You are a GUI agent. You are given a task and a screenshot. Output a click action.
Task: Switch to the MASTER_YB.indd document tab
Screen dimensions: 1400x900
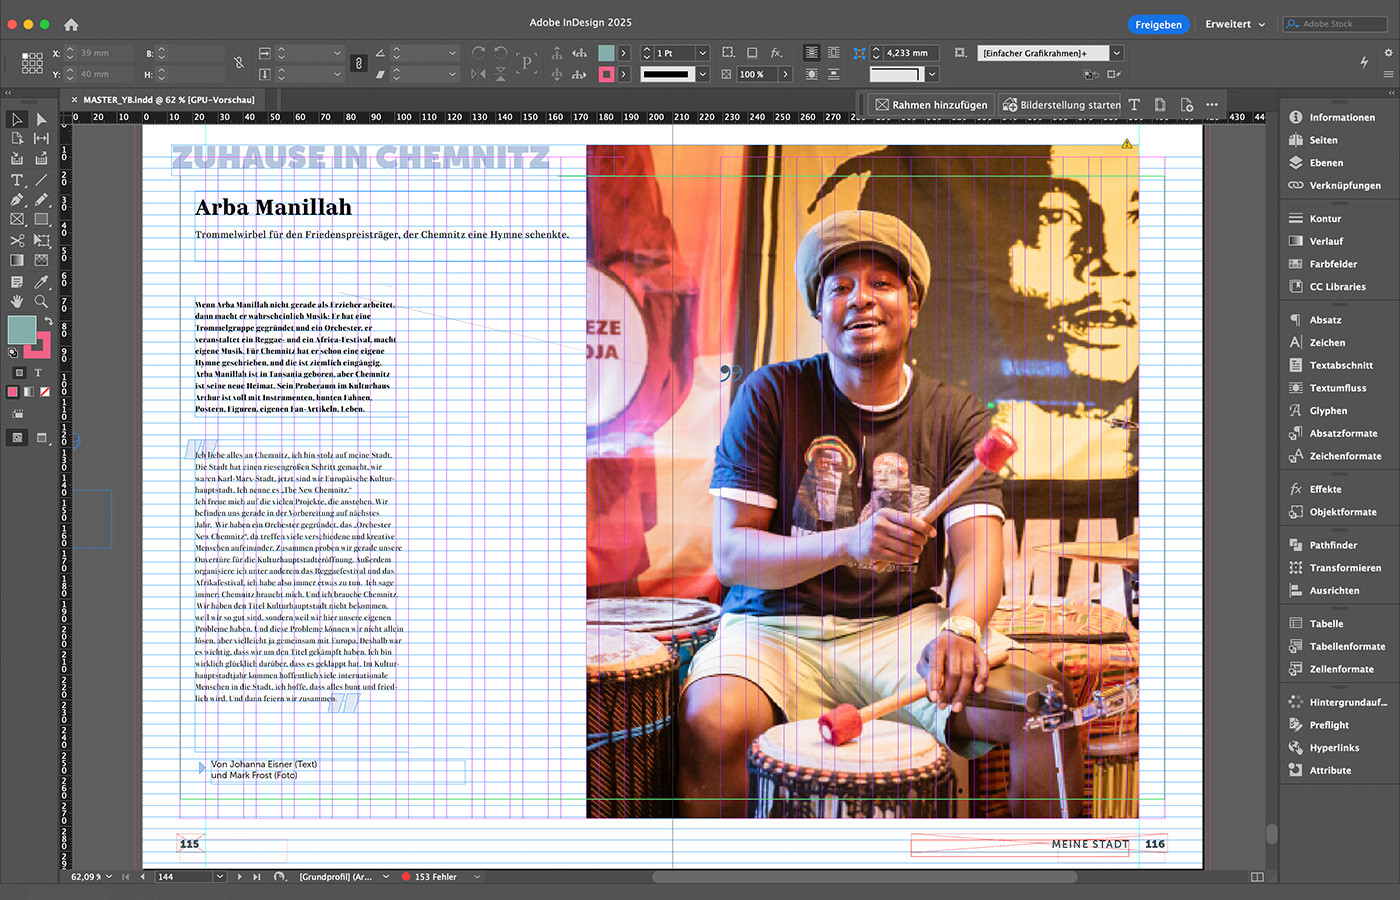click(168, 100)
